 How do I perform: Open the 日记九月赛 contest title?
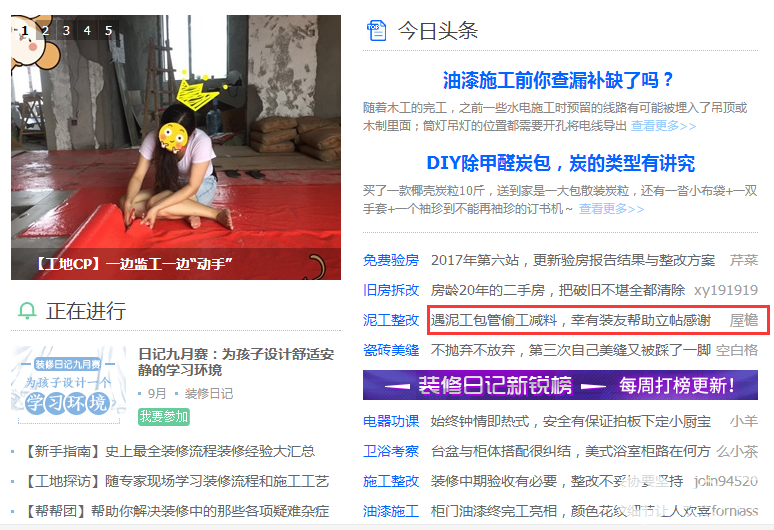(236, 362)
